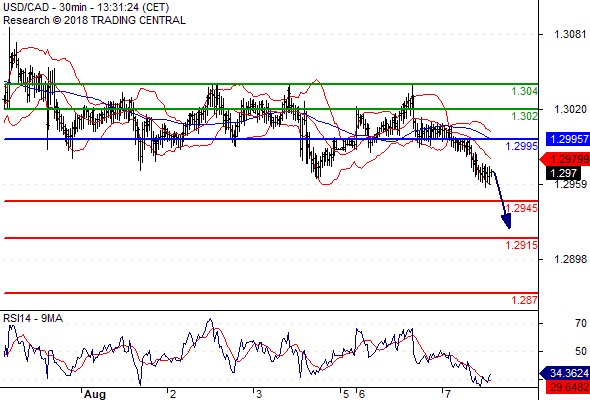Click the red 29.6482 RSI value tag
The image size is (590, 400).
coord(567,387)
